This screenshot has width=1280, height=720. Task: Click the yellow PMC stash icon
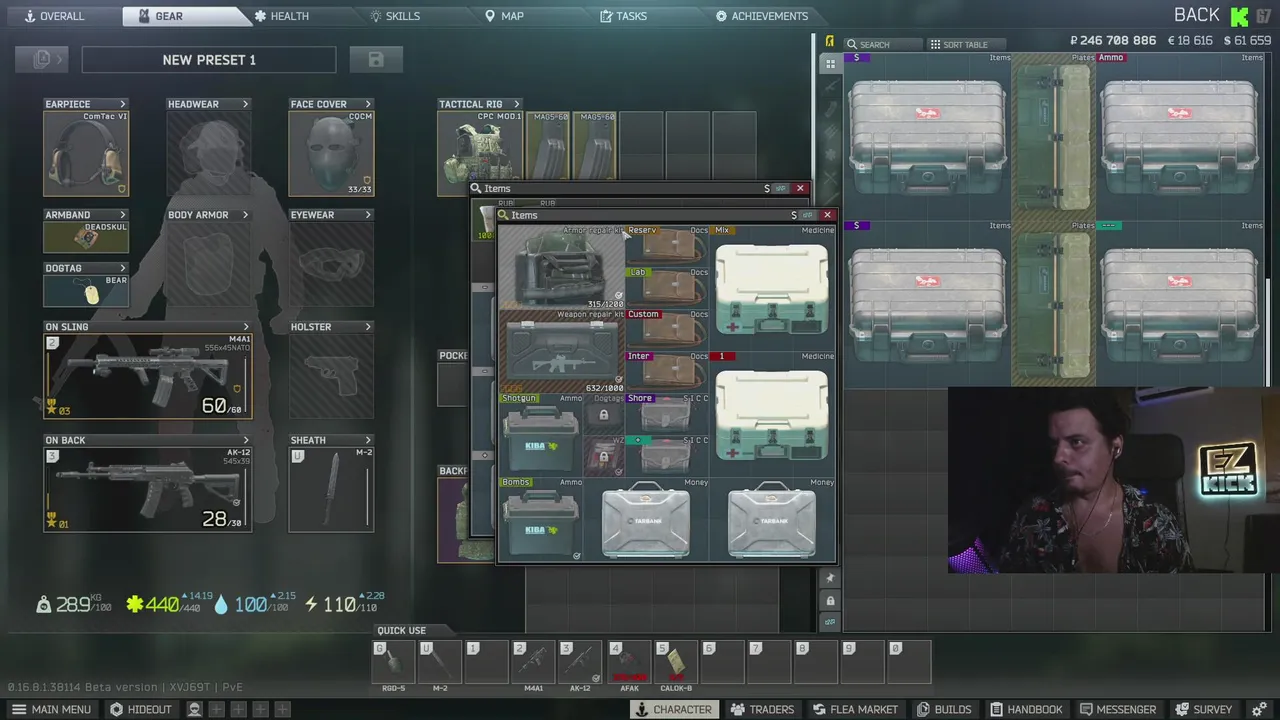point(829,41)
